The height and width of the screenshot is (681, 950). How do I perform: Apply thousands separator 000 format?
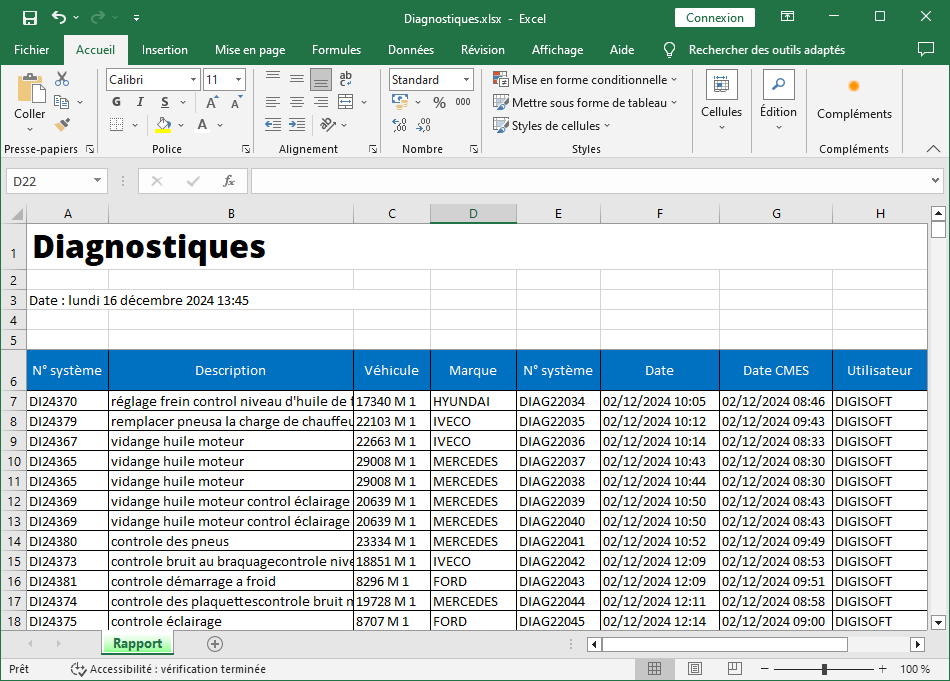(x=463, y=102)
